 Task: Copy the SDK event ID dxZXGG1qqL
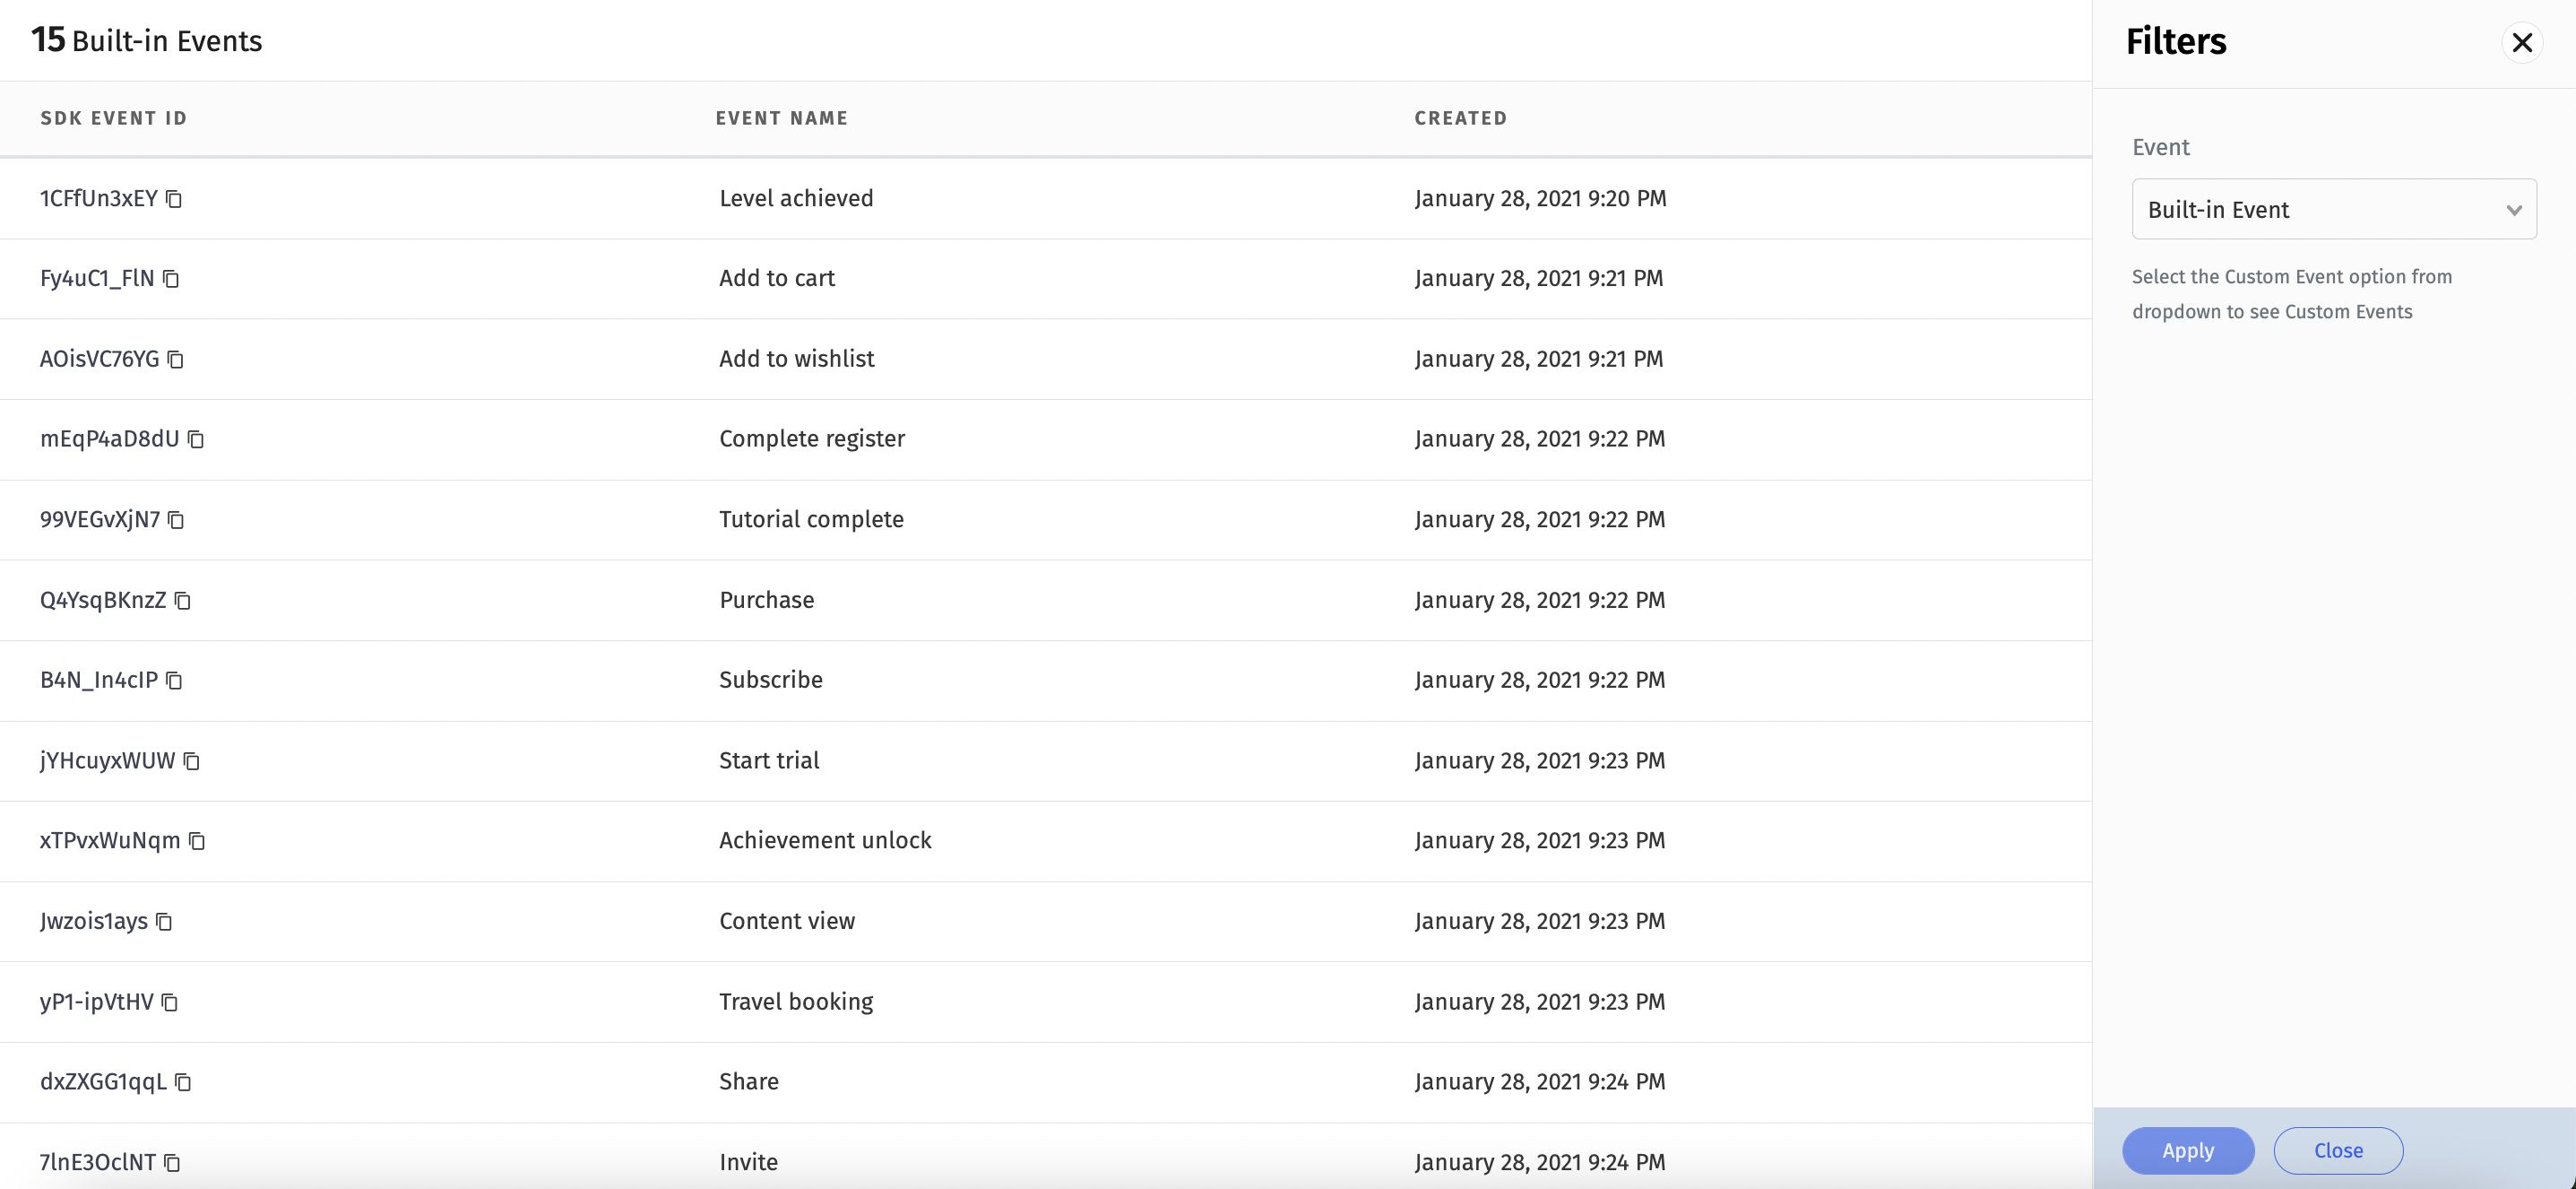pos(183,1082)
